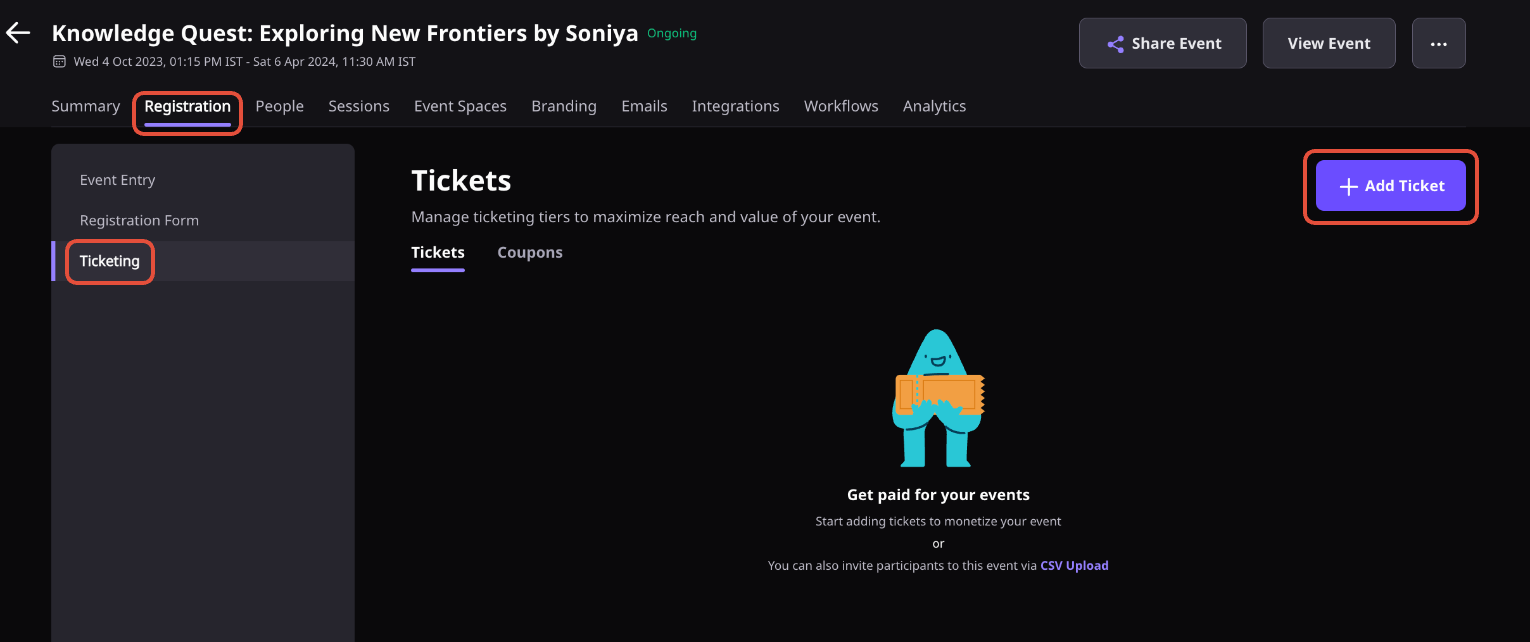
Task: Open the Summary tab
Action: (x=86, y=106)
